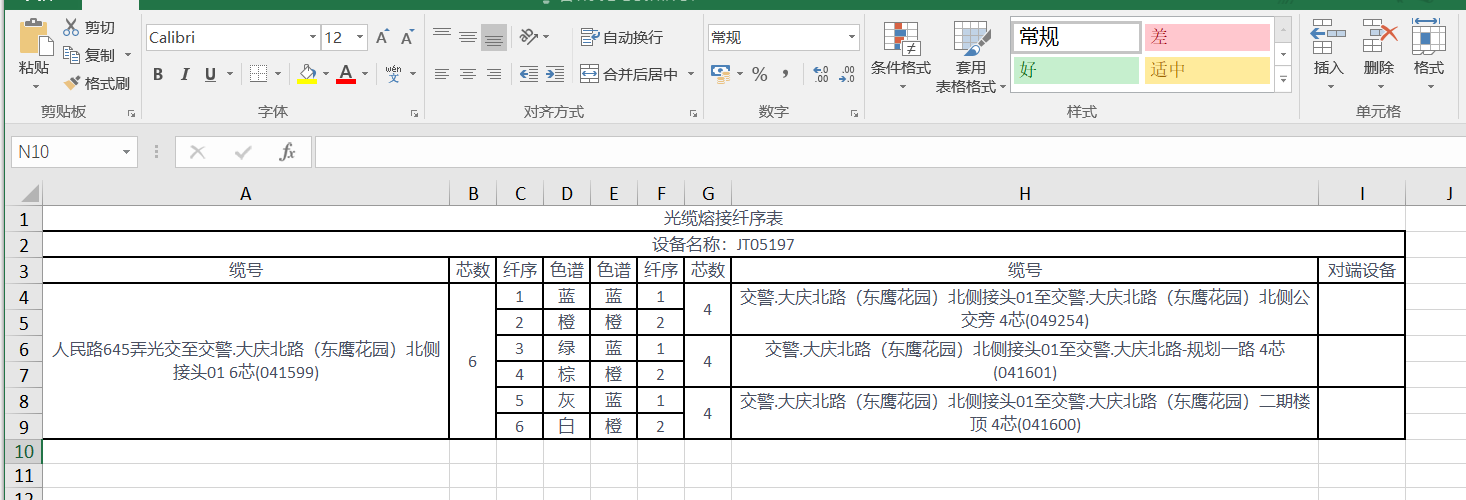Apply the fill color bucket

(x=308, y=74)
